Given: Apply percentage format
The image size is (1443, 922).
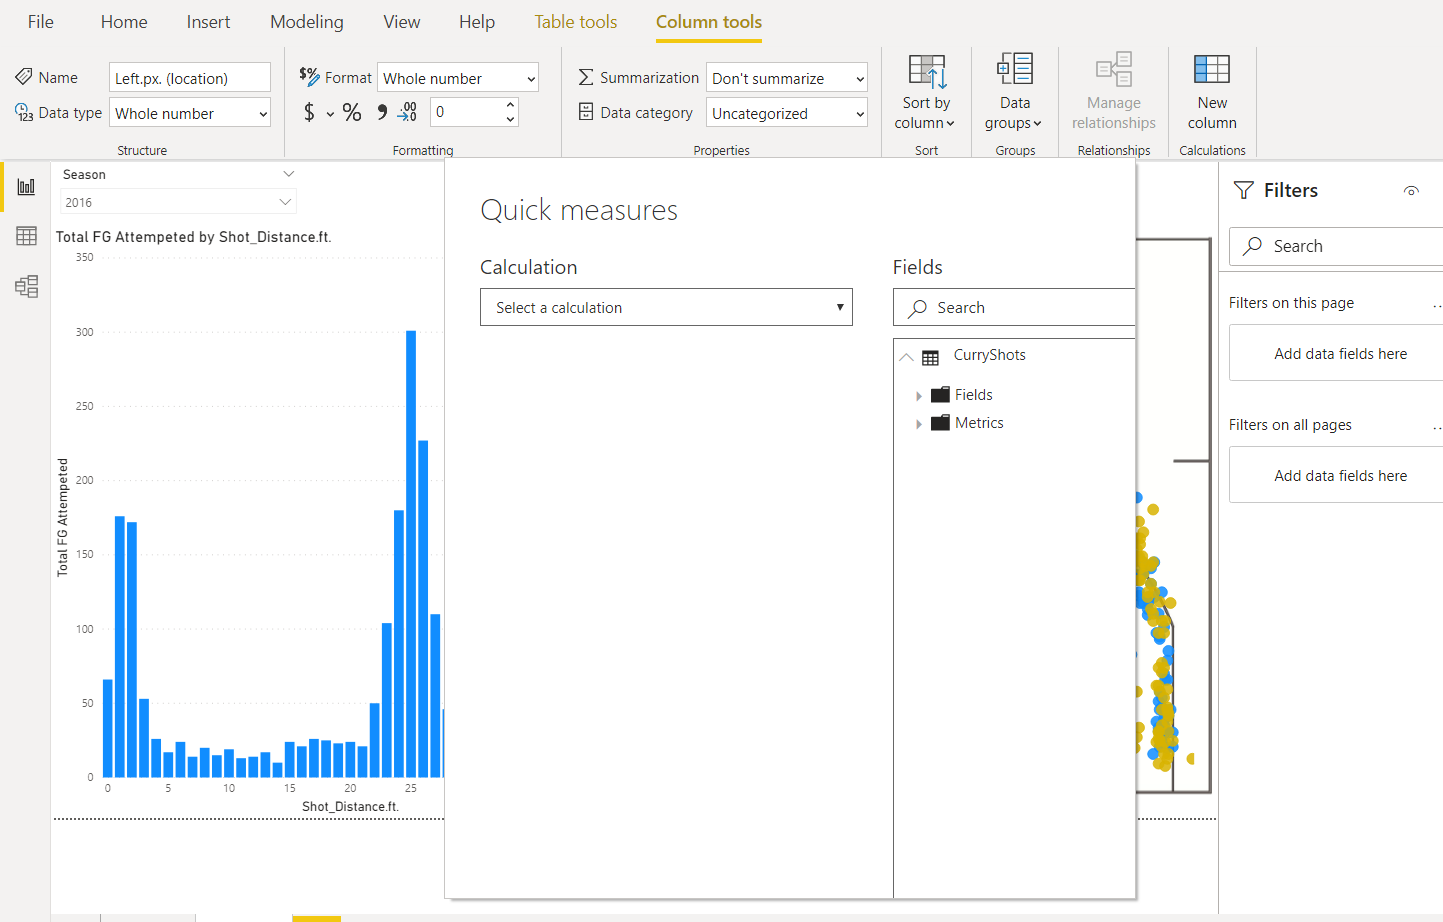Looking at the screenshot, I should click(x=352, y=112).
